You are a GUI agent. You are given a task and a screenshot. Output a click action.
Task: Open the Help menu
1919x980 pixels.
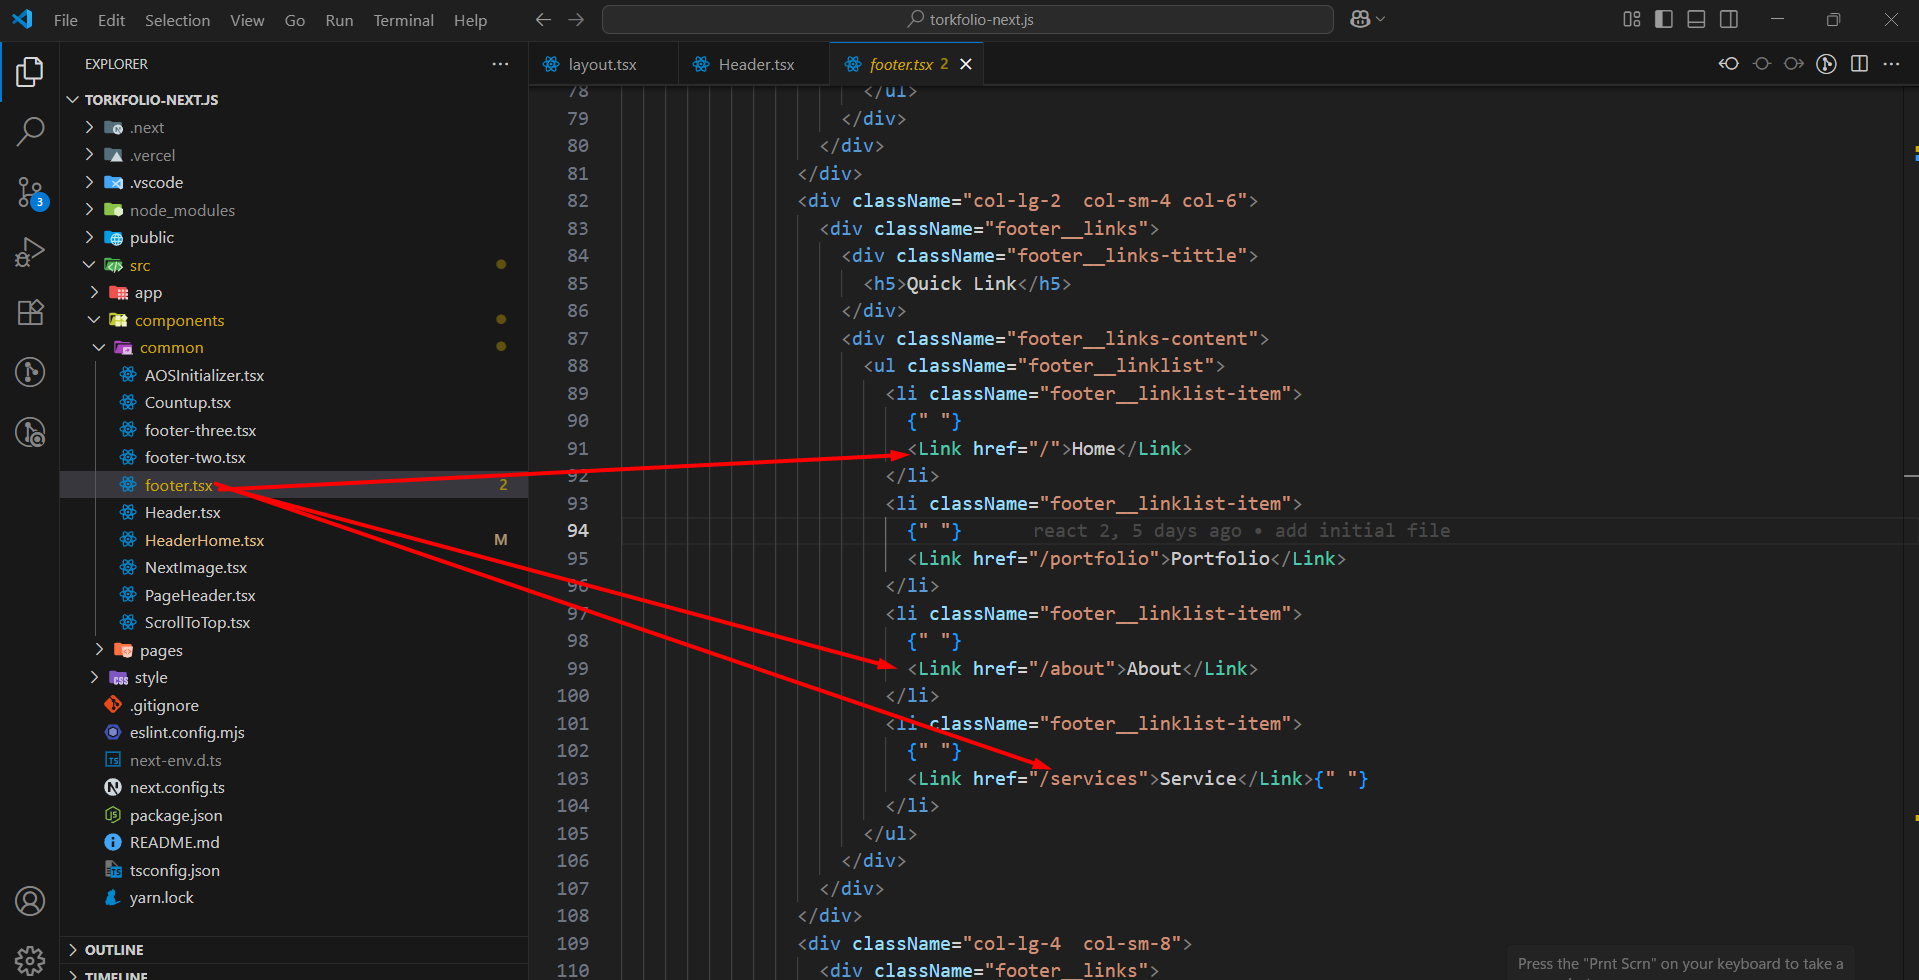(470, 20)
